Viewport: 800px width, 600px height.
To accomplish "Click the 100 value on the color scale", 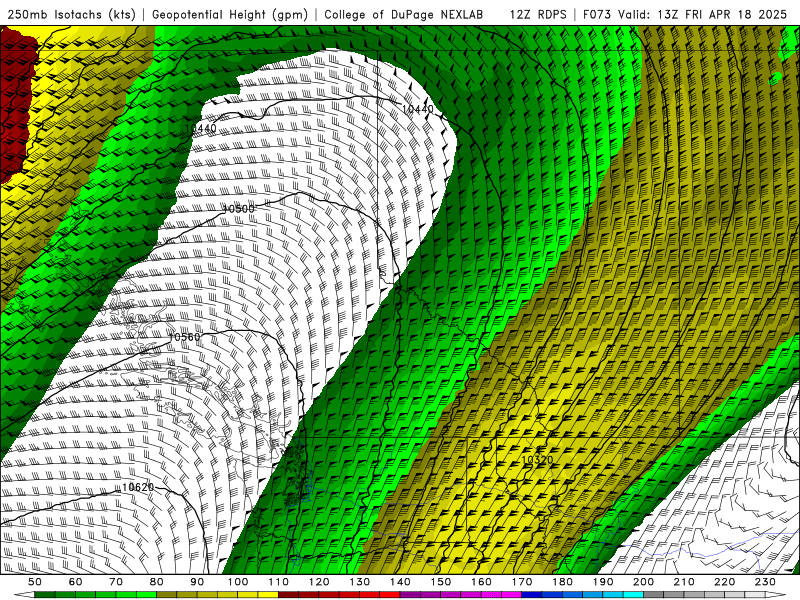I will (x=238, y=582).
